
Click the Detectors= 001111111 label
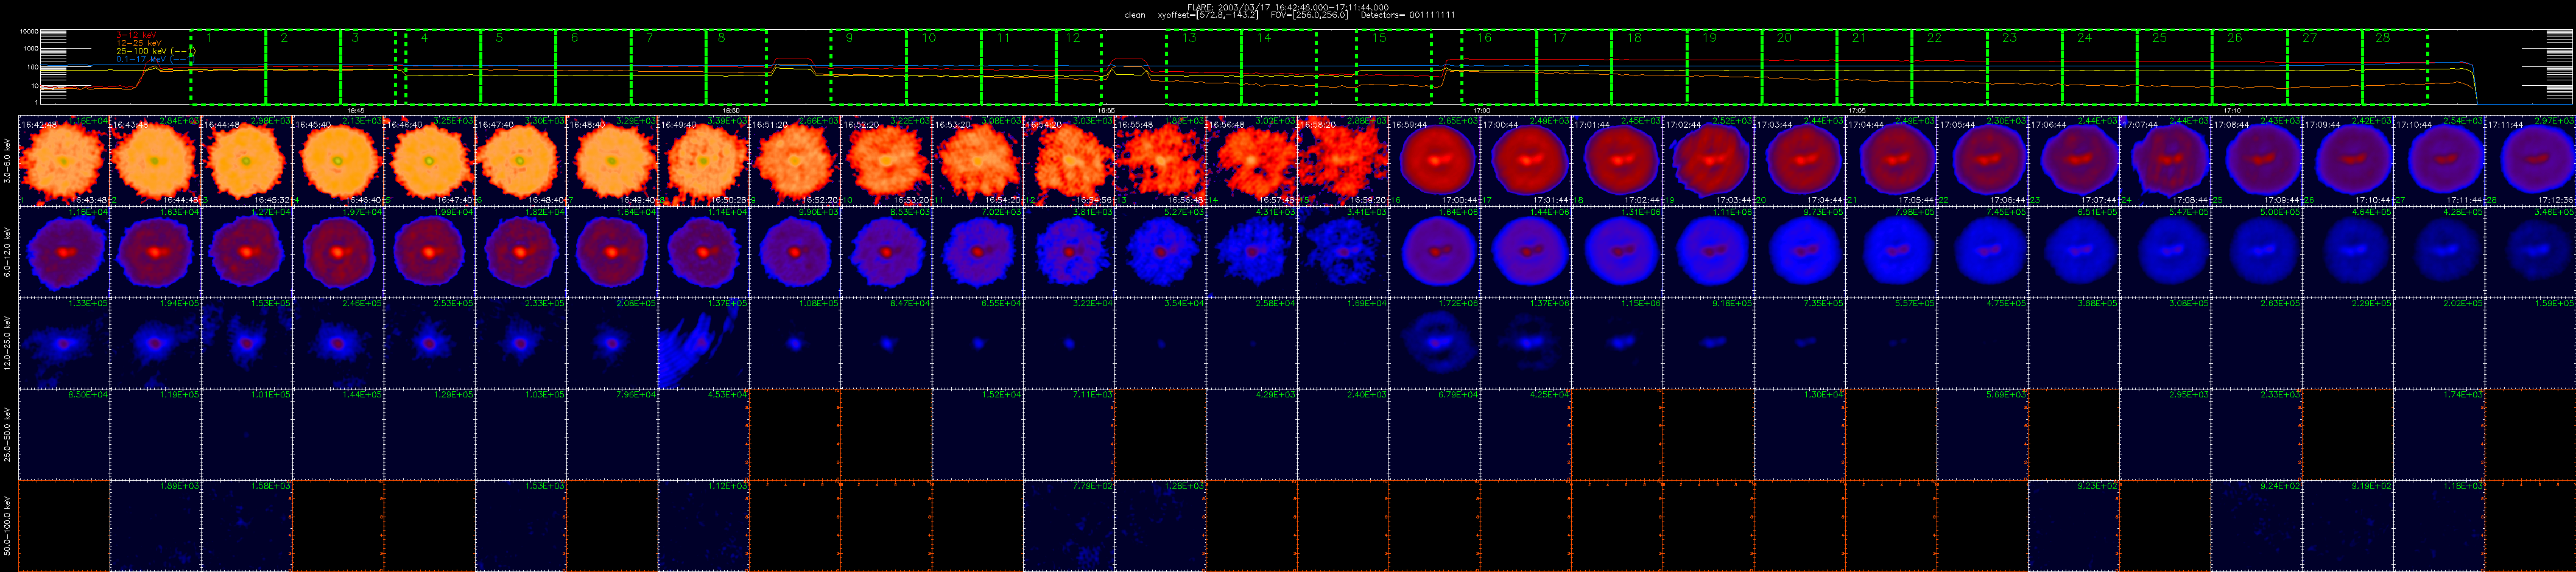(x=1408, y=15)
